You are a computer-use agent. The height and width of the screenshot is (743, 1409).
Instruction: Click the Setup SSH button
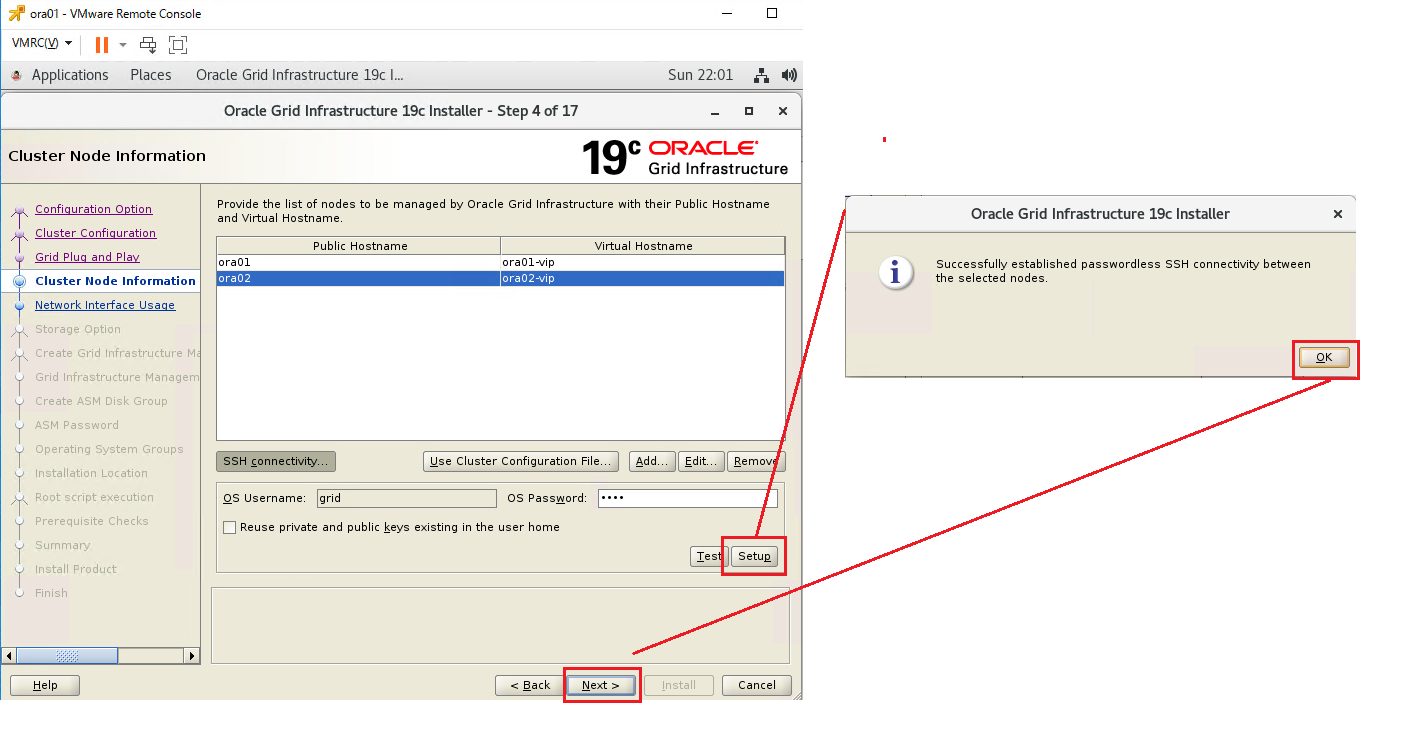pos(755,556)
